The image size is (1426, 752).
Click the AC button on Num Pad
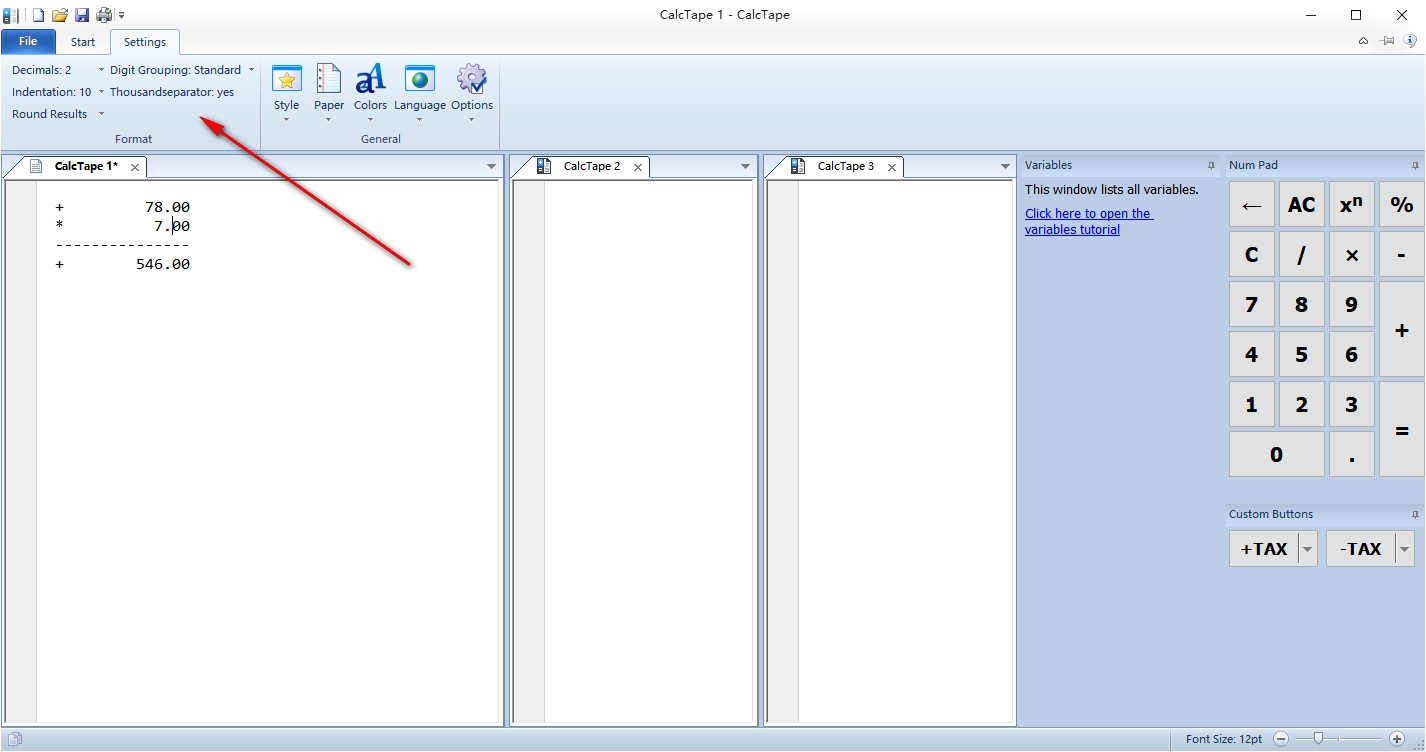(x=1301, y=205)
